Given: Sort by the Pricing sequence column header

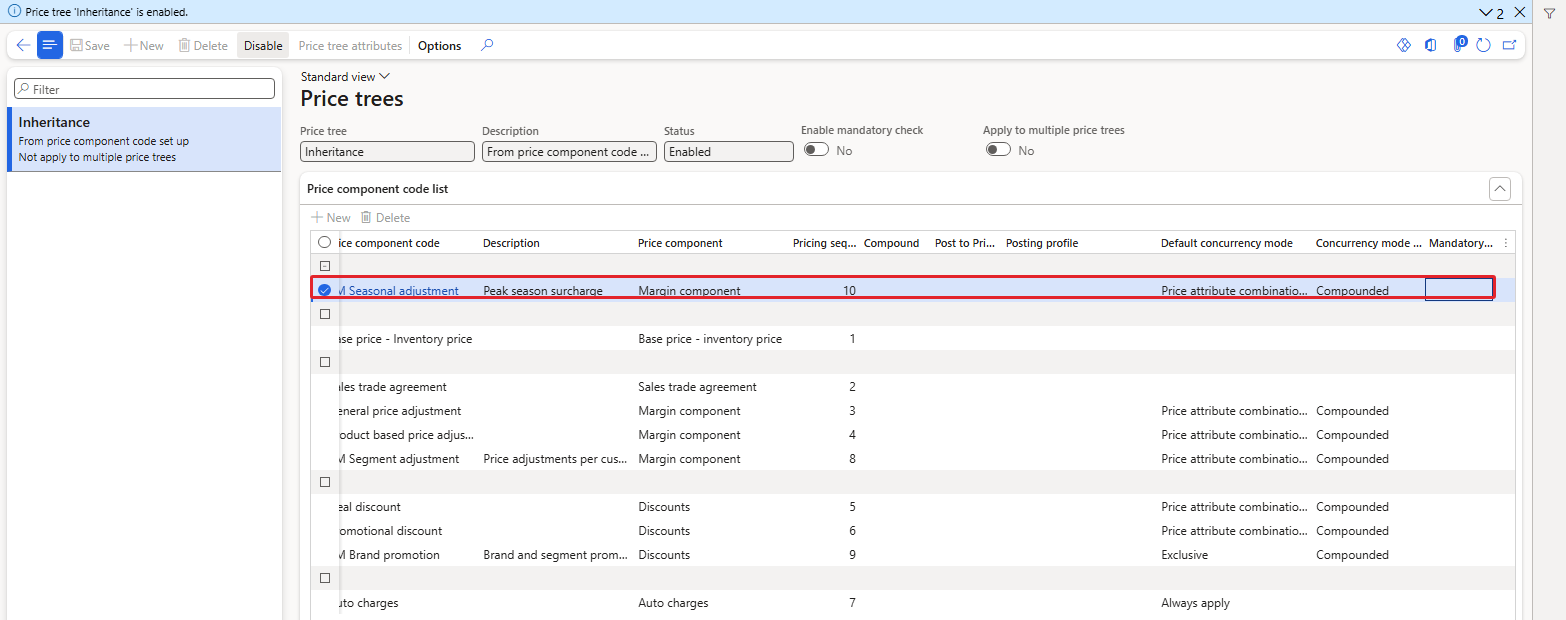Looking at the screenshot, I should [x=824, y=243].
